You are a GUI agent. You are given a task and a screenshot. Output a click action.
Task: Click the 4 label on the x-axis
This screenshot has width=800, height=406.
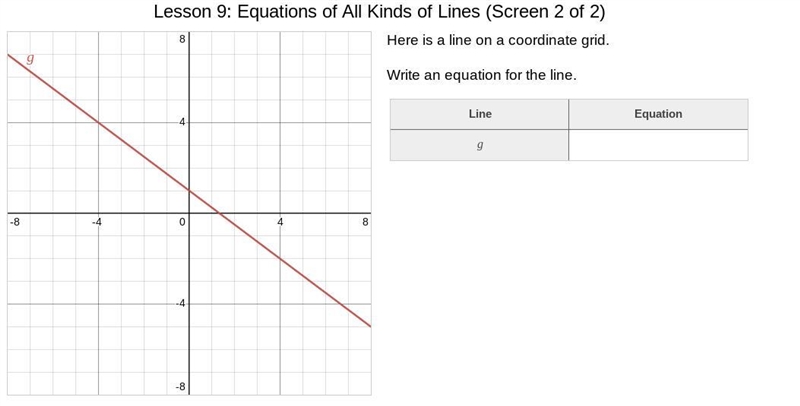280,222
